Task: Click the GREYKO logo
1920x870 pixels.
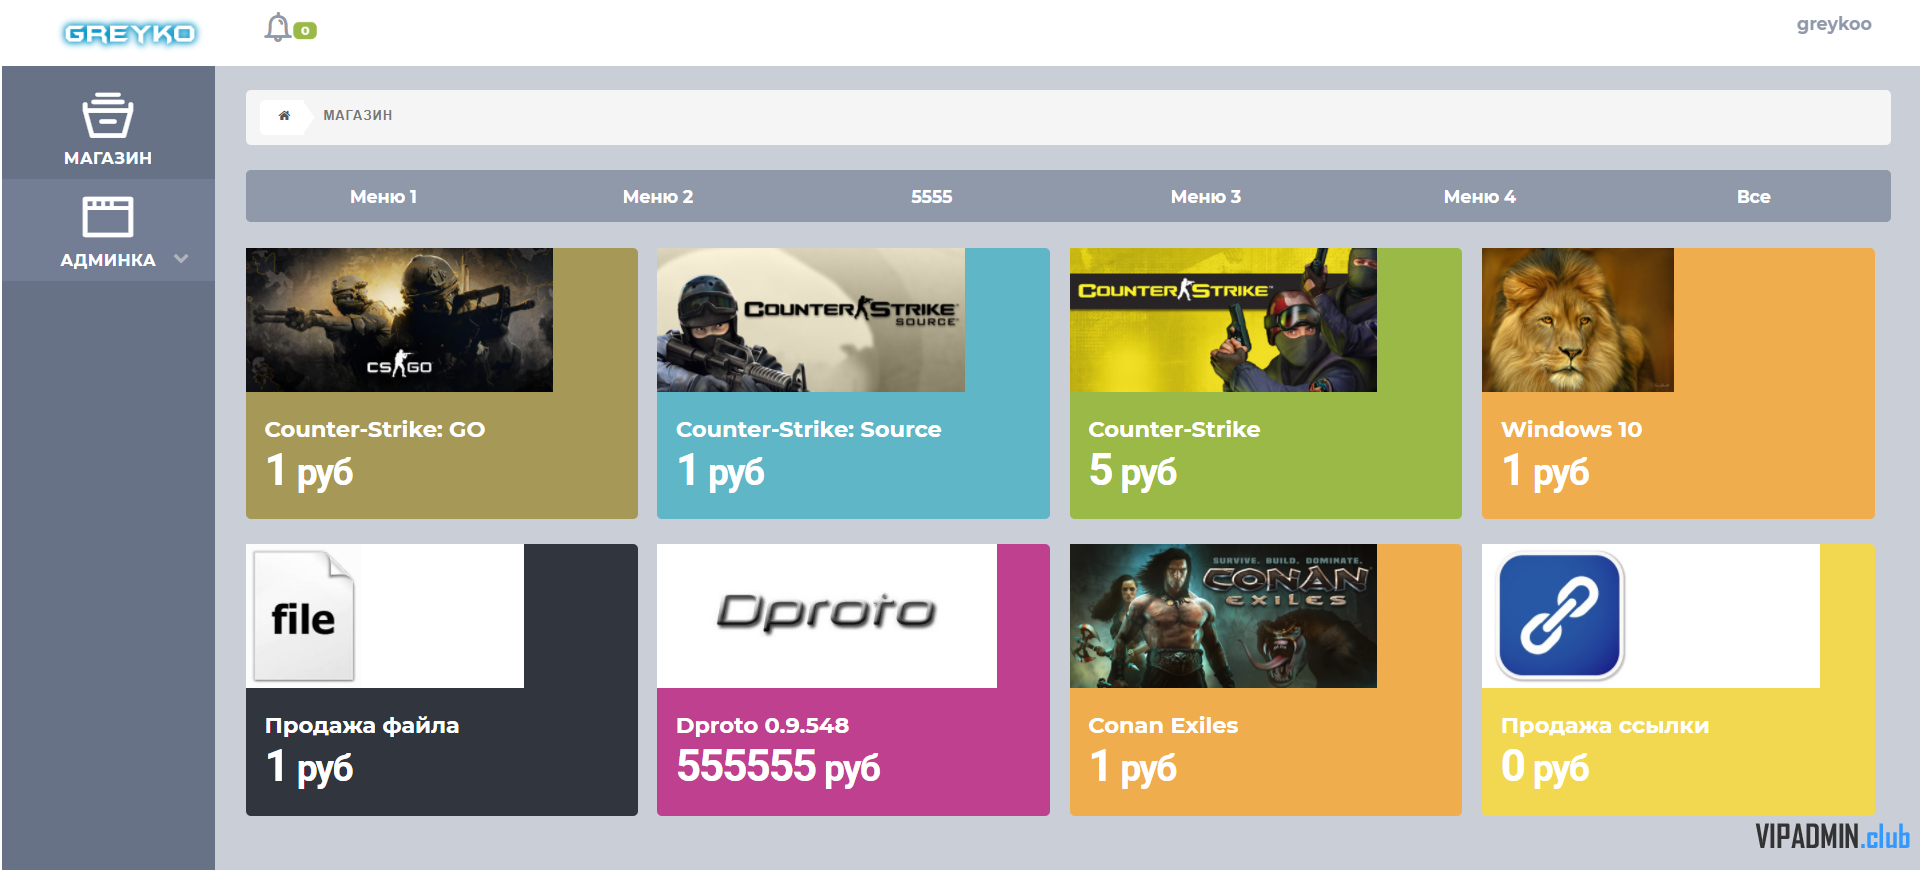Action: [x=130, y=33]
